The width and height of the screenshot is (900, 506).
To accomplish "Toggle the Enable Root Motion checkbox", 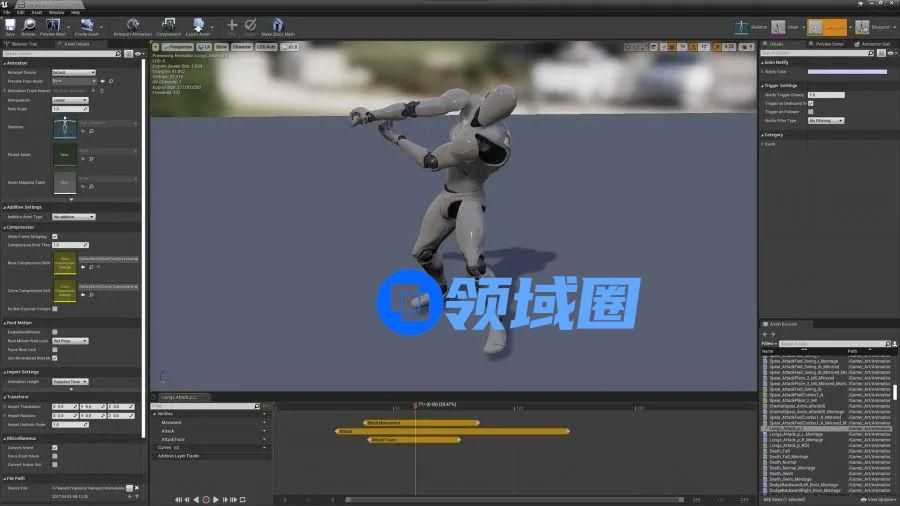I will pyautogui.click(x=55, y=331).
